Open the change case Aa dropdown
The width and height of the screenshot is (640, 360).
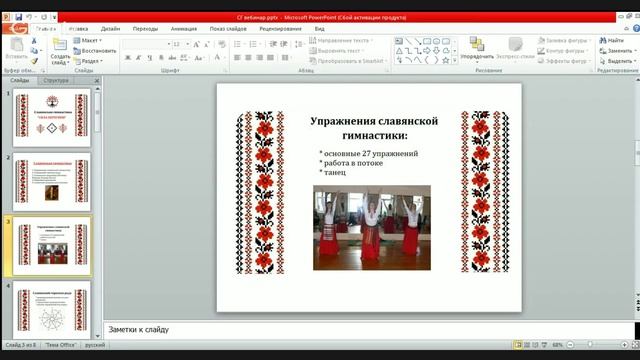199,58
